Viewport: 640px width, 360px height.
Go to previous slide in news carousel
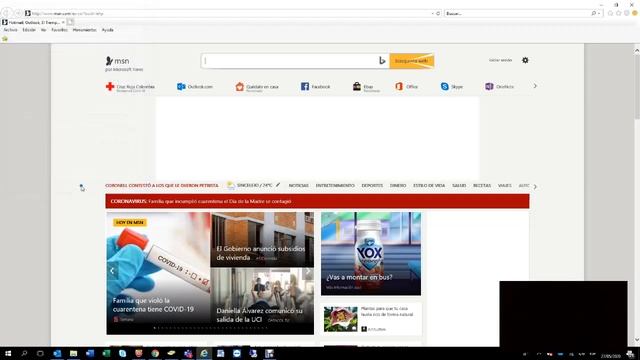pyautogui.click(x=112, y=271)
